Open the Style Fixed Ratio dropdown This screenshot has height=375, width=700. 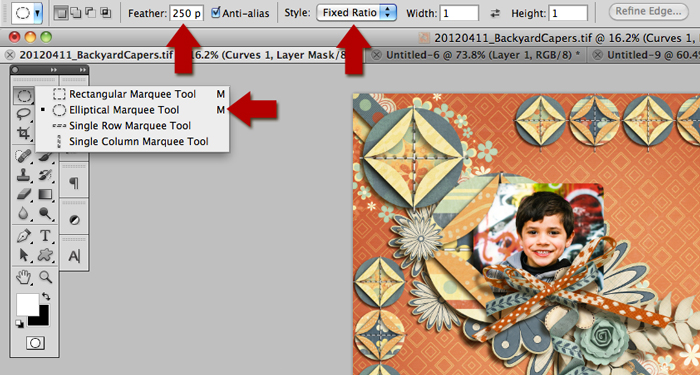356,12
